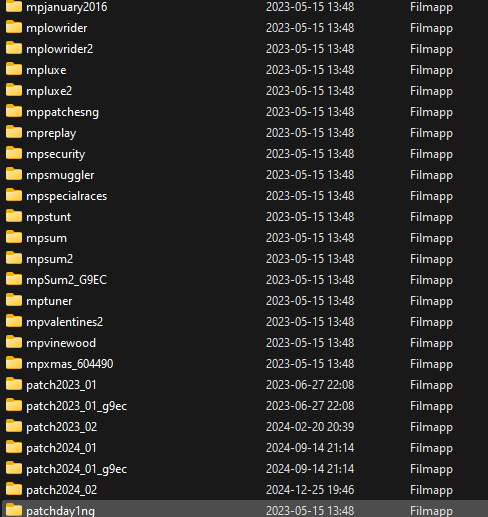Select the mpspecialraces folder name
Viewport: 488px width, 517px height.
click(67, 196)
